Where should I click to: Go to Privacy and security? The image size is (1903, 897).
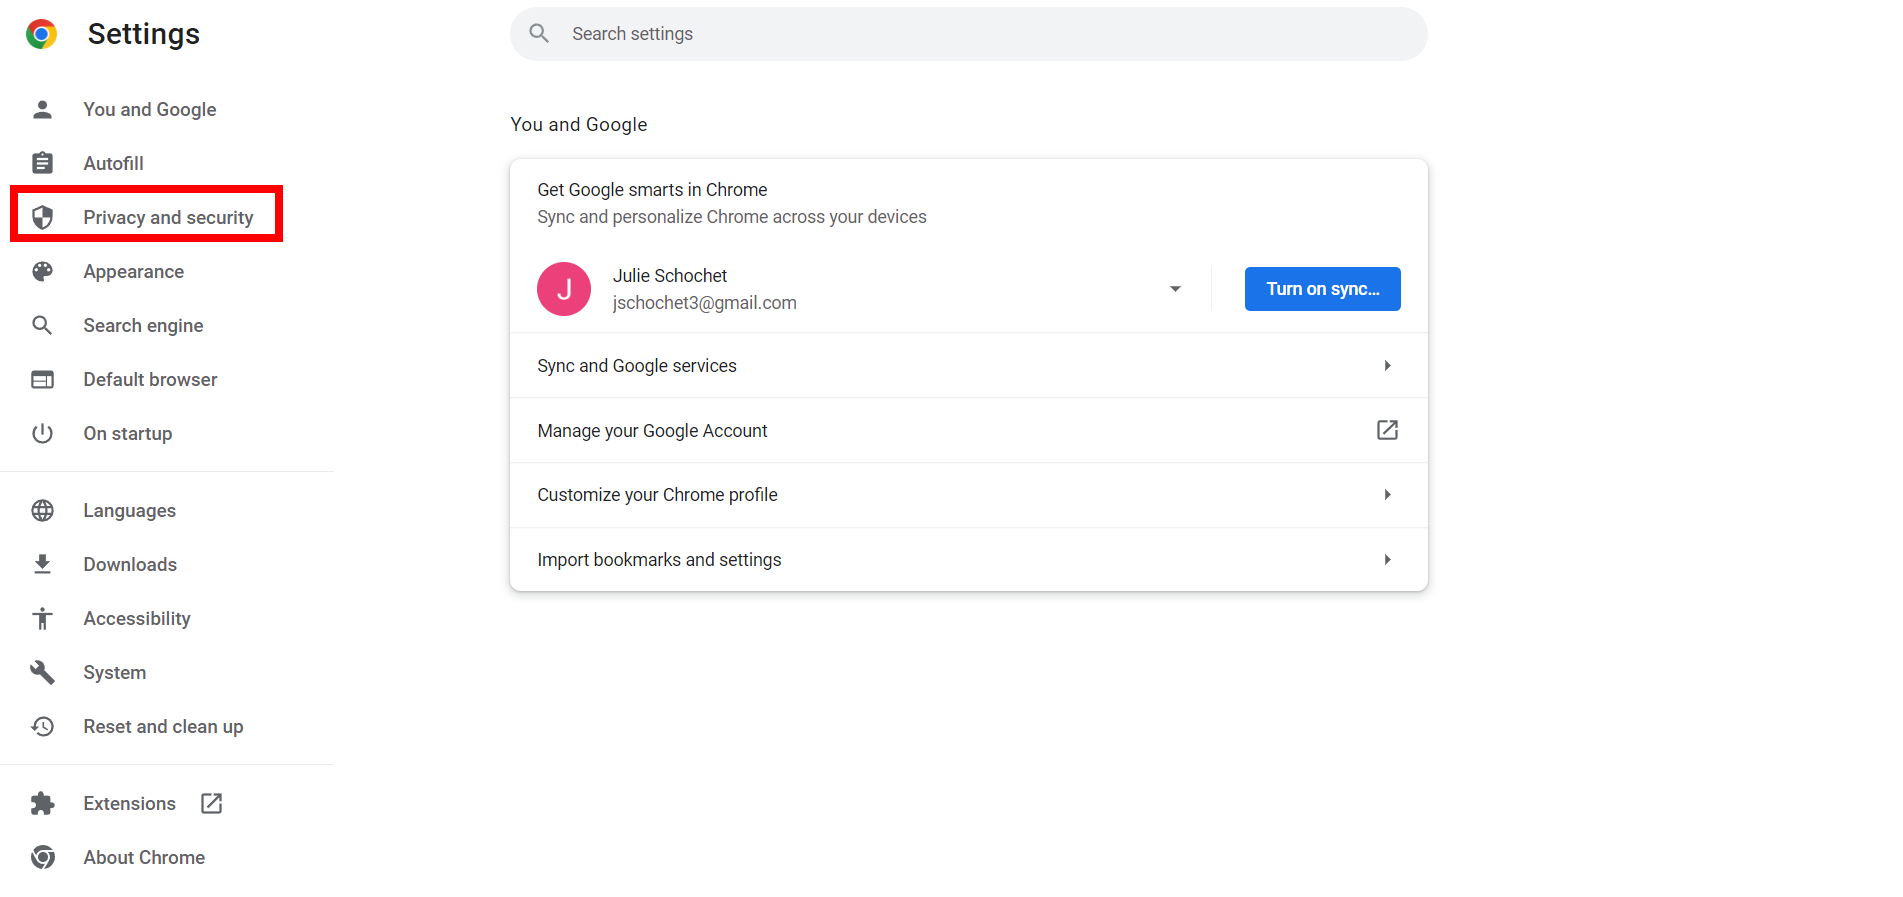point(168,217)
